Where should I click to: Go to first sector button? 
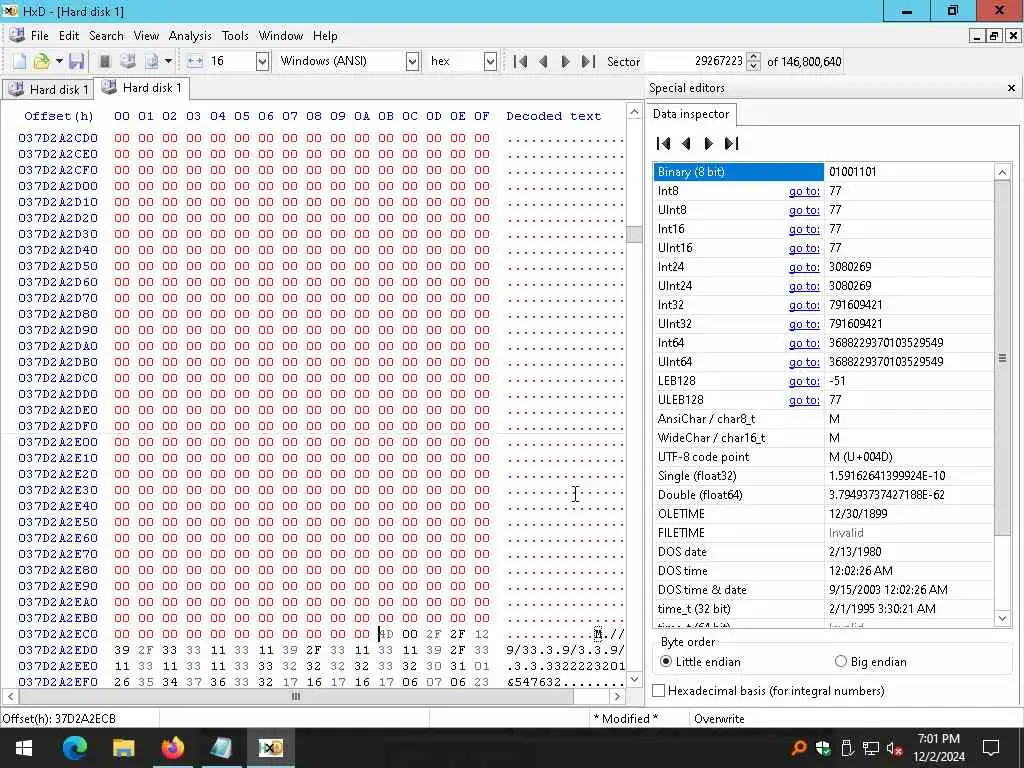click(x=520, y=61)
